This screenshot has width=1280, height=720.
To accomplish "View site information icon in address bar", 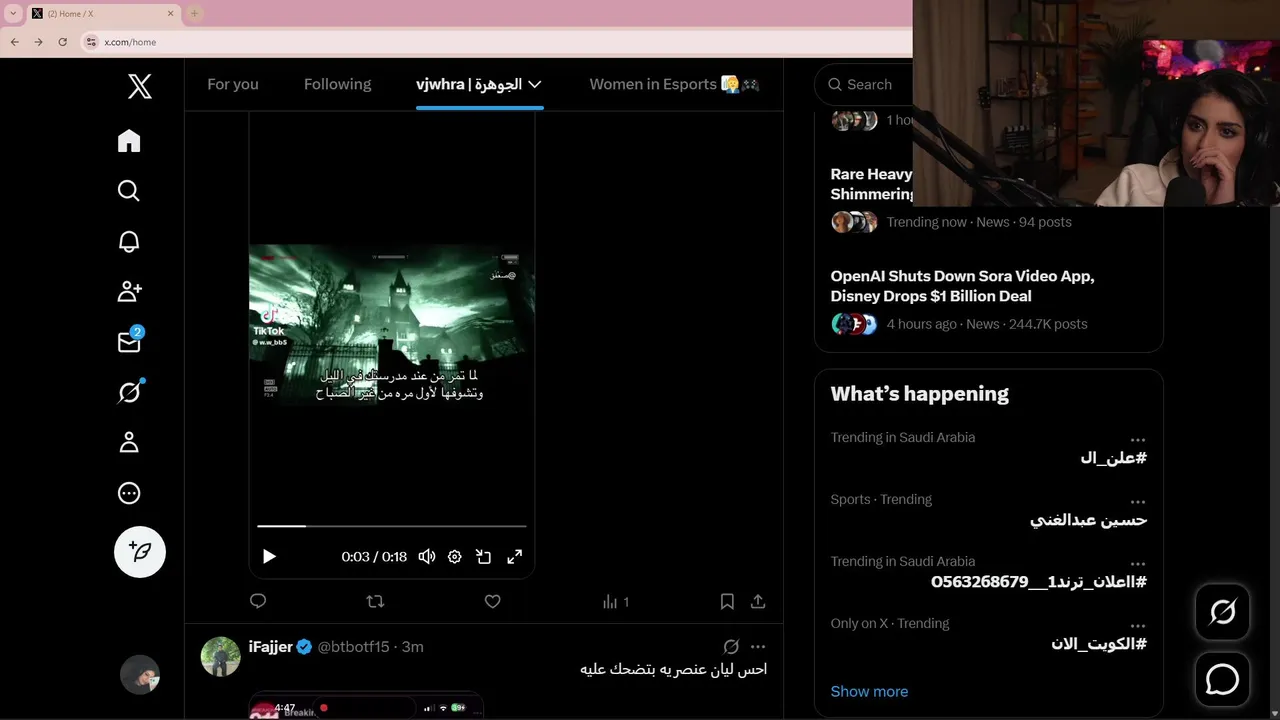I will click(x=92, y=42).
